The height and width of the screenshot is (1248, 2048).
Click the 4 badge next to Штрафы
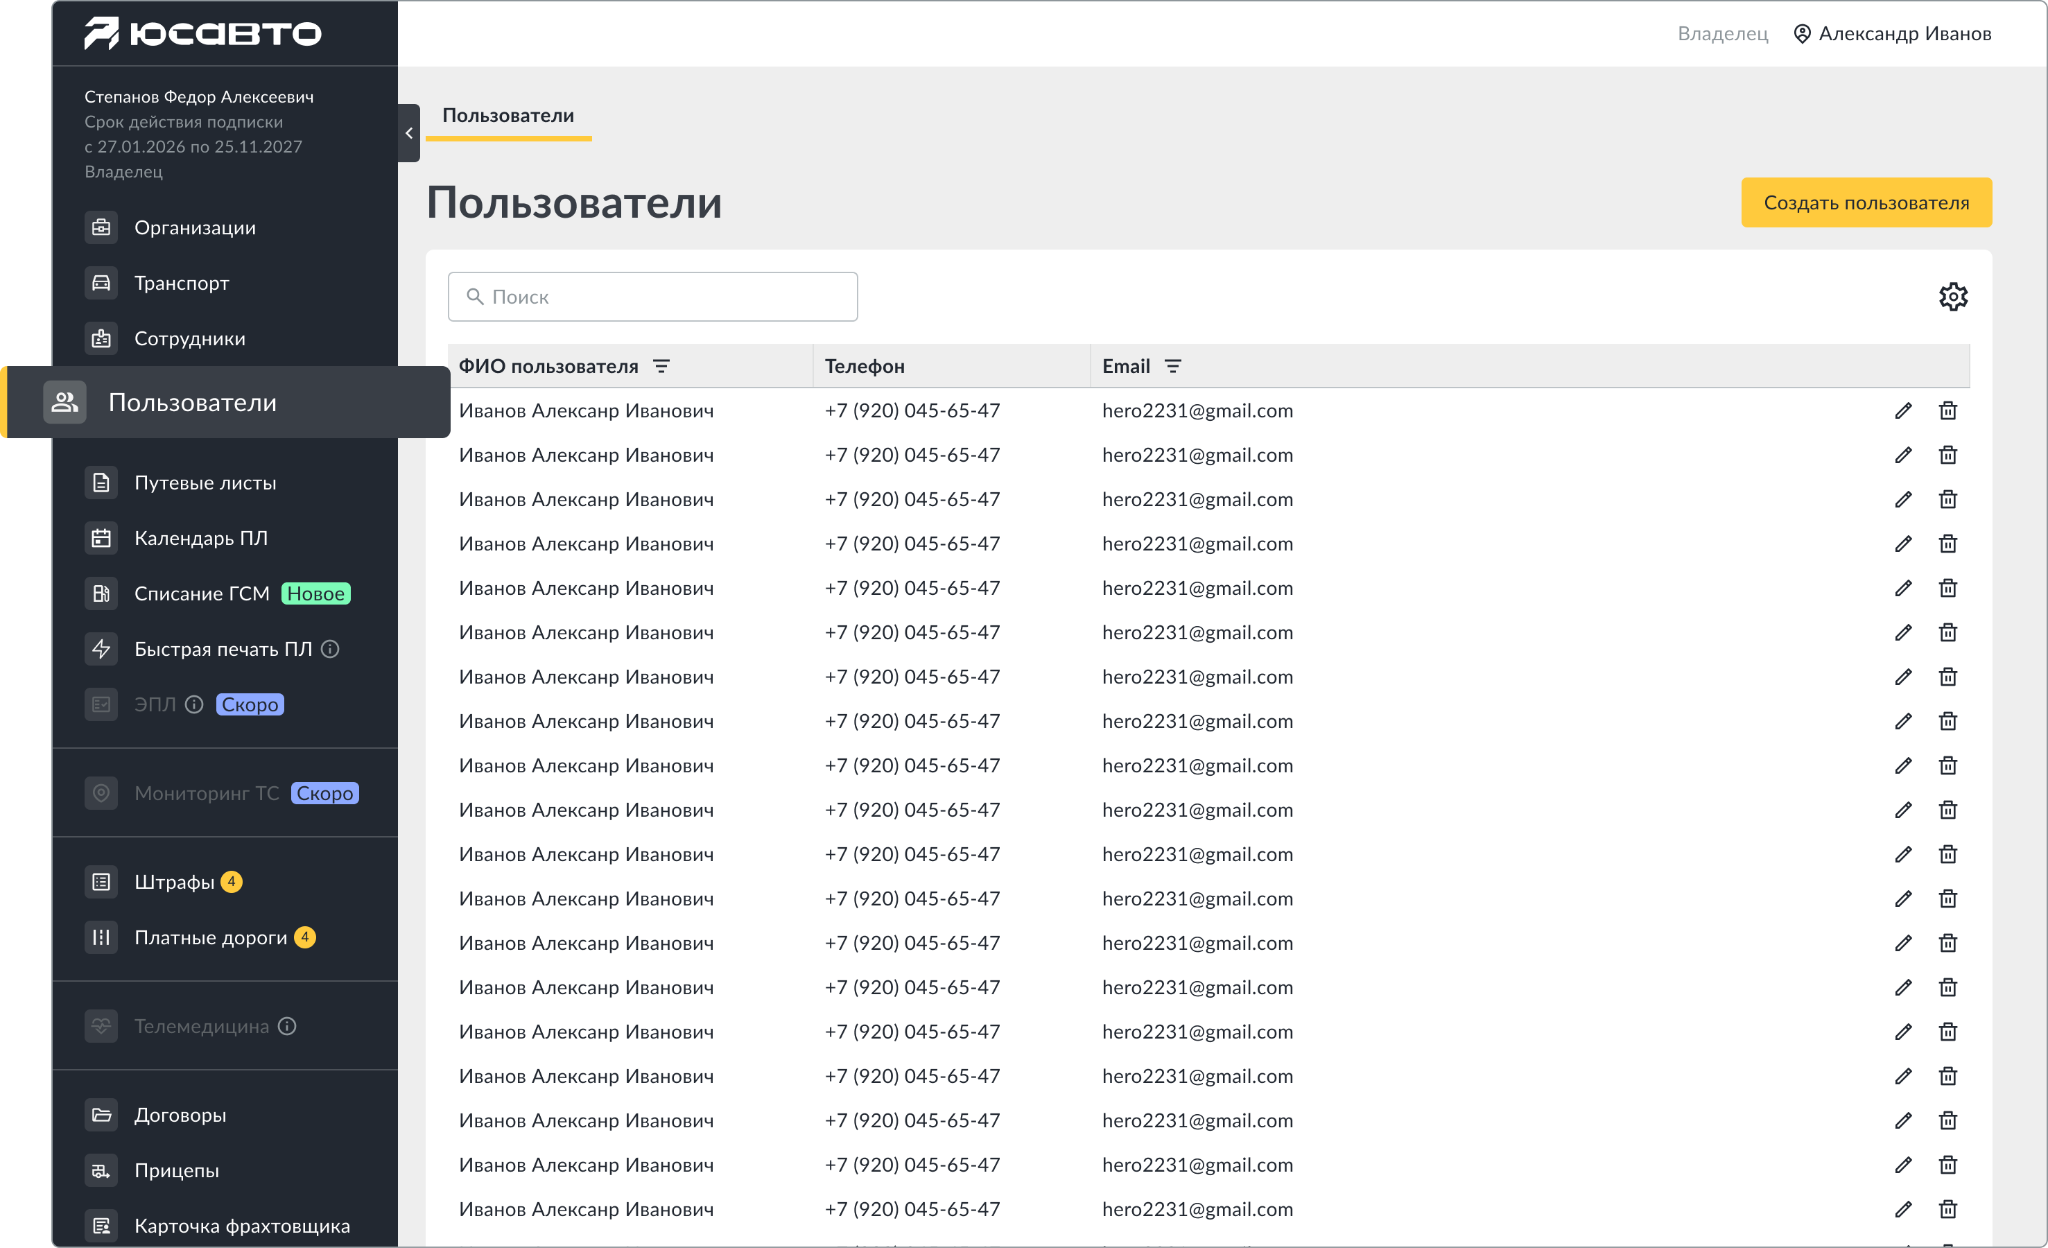(x=231, y=882)
